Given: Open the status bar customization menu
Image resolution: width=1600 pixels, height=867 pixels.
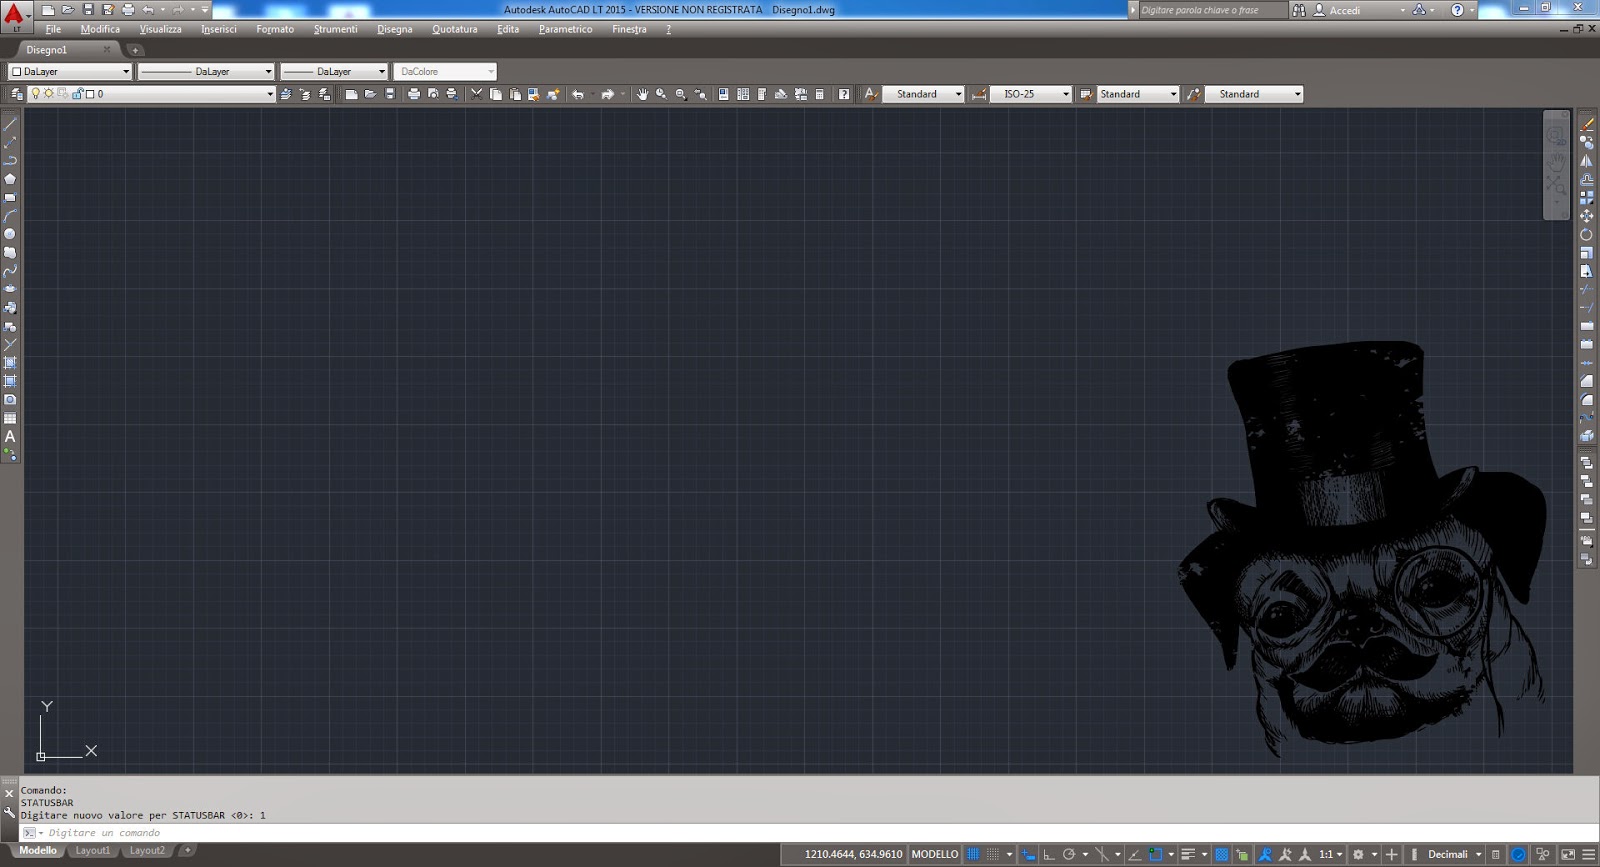Looking at the screenshot, I should click(1588, 854).
